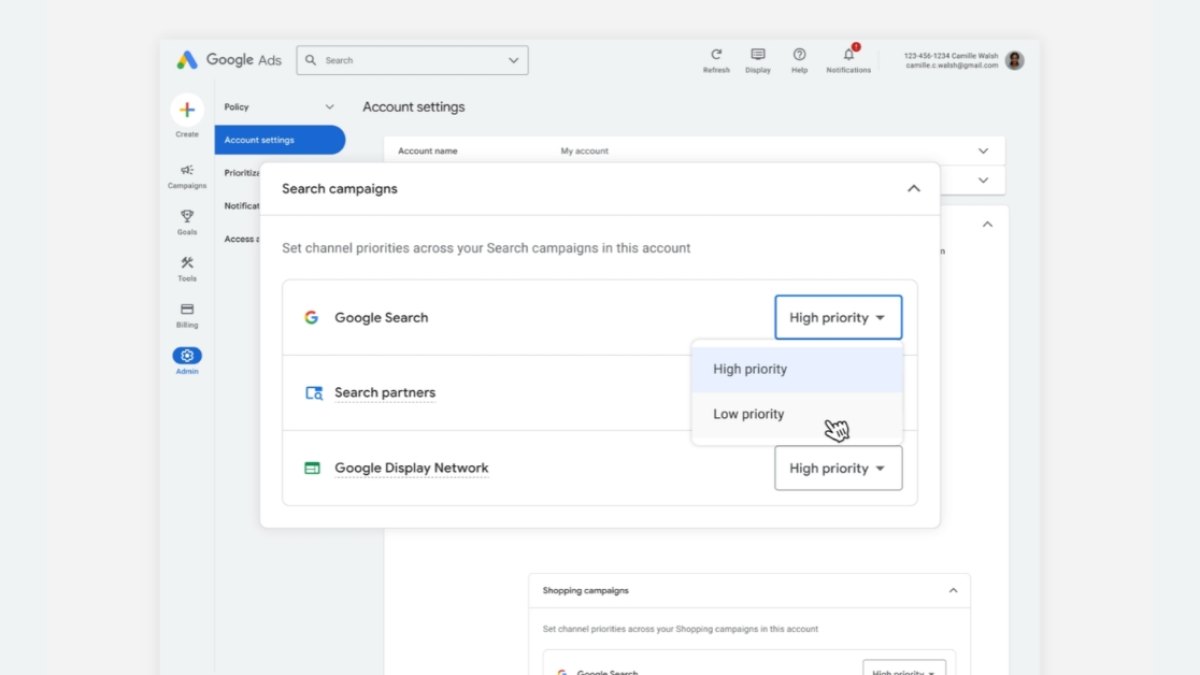This screenshot has height=675, width=1200.
Task: Collapse the Shopping campaigns section
Action: pyautogui.click(x=953, y=590)
